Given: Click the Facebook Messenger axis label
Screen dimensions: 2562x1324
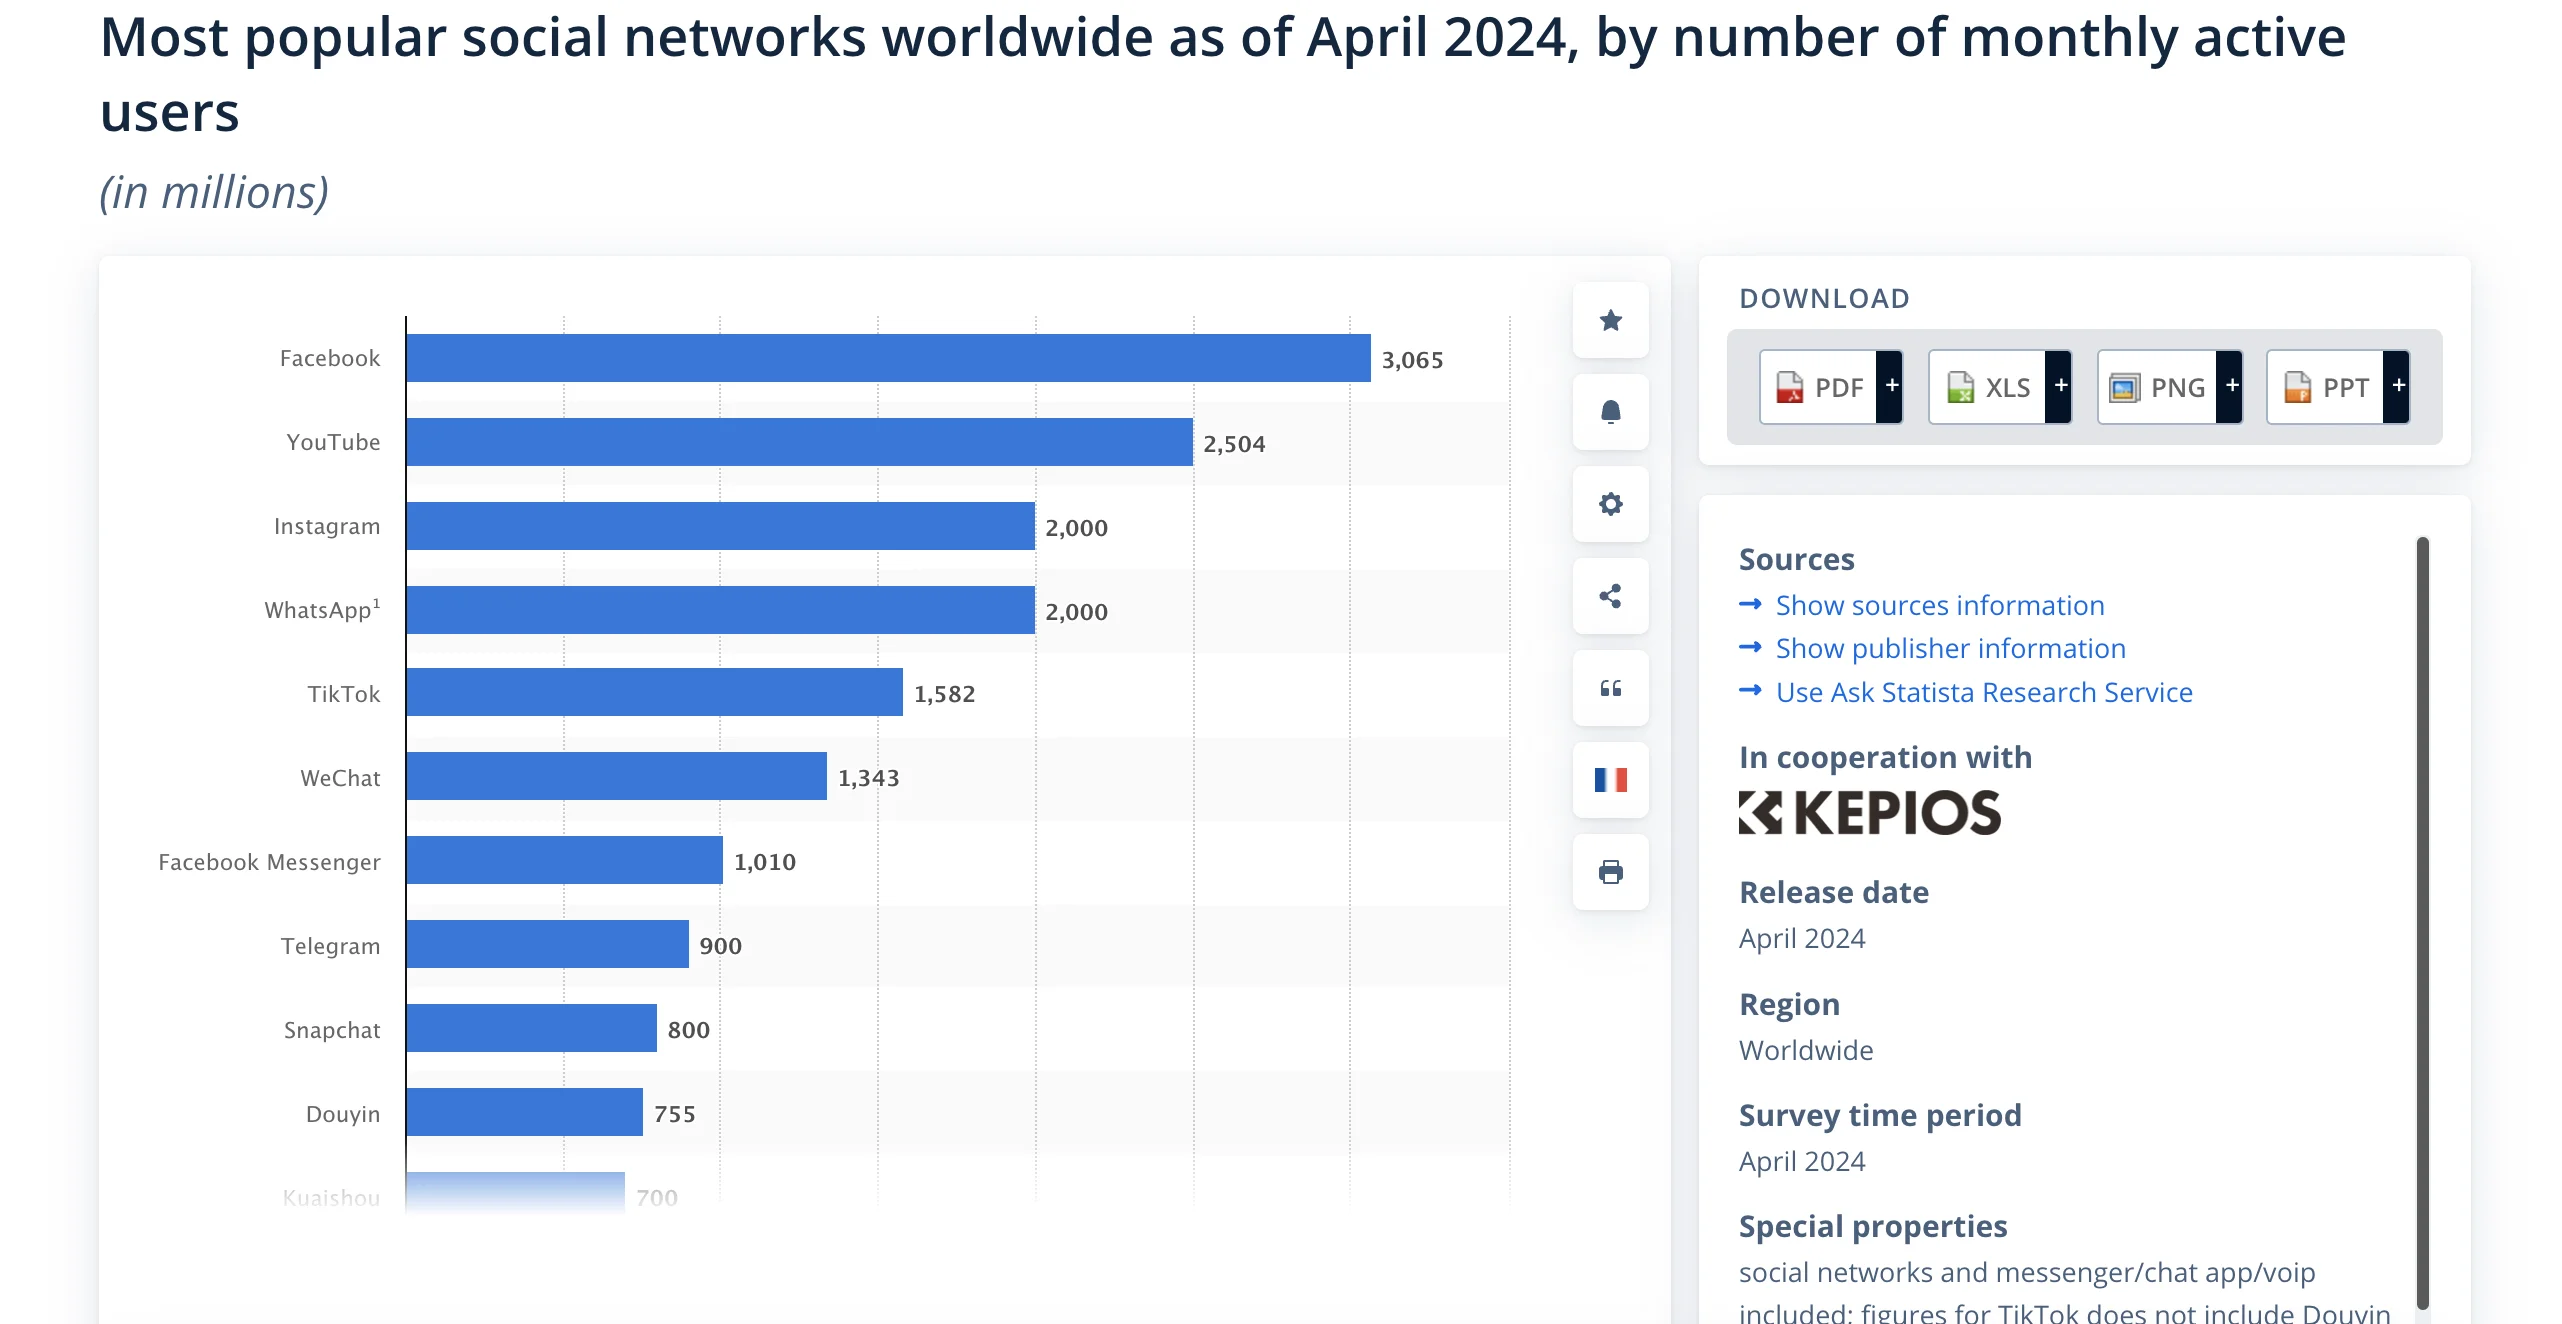Looking at the screenshot, I should pos(269,862).
